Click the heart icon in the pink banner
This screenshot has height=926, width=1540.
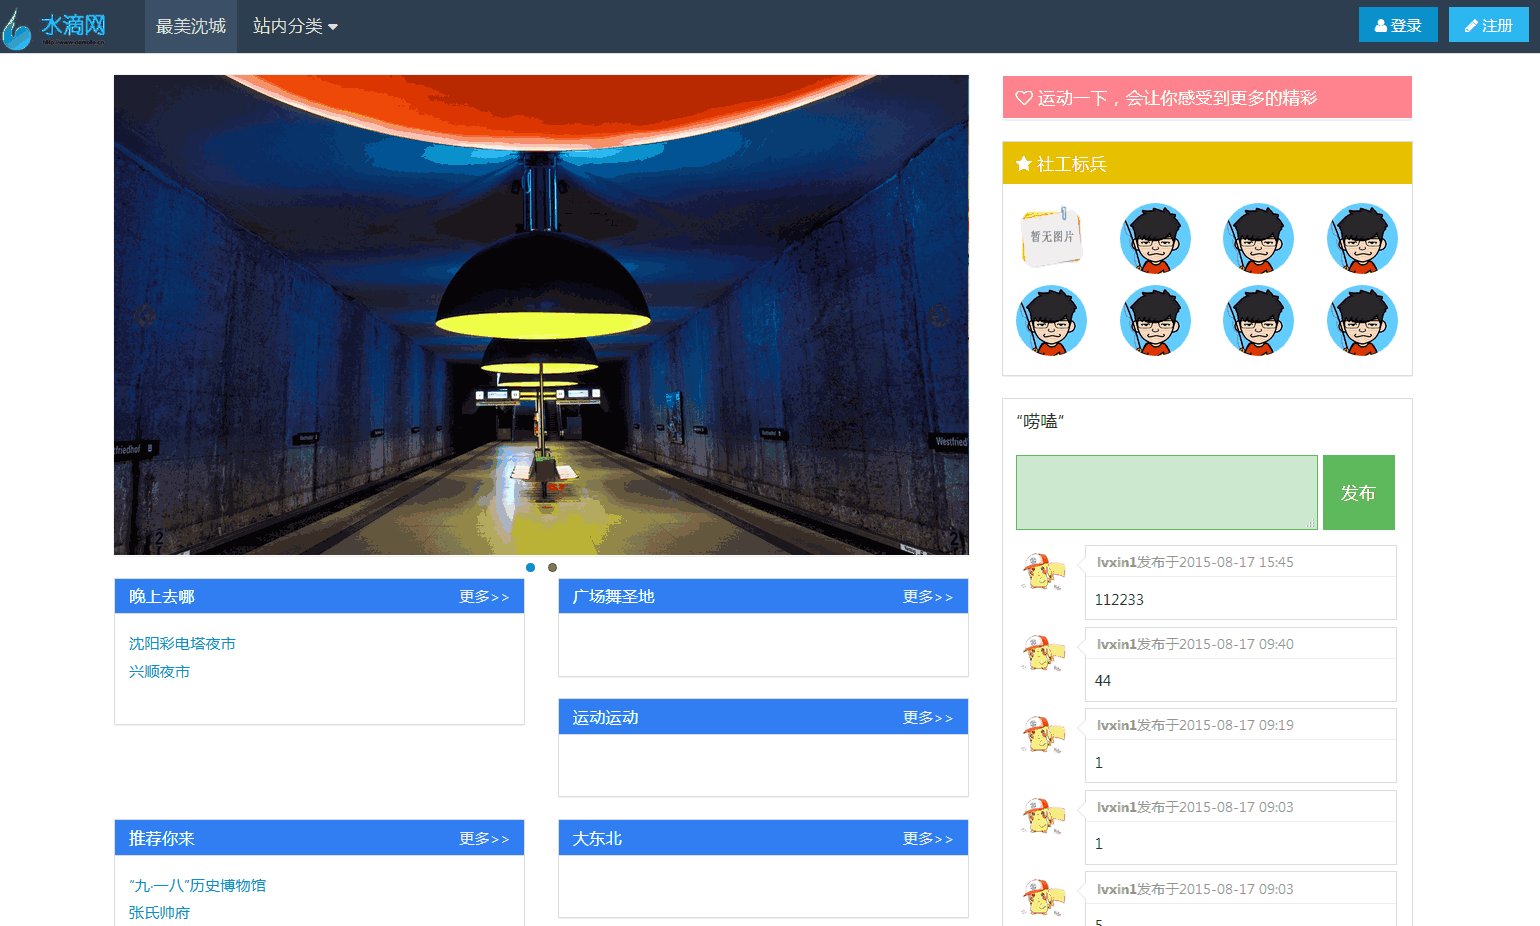tap(1024, 98)
